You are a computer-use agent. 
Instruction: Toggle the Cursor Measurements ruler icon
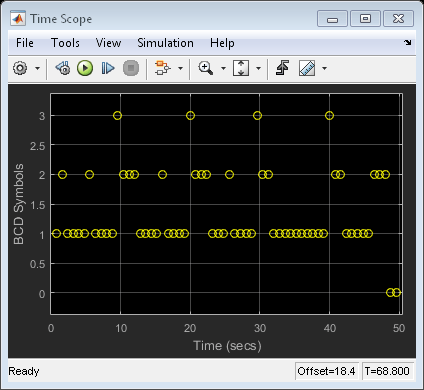[x=307, y=68]
